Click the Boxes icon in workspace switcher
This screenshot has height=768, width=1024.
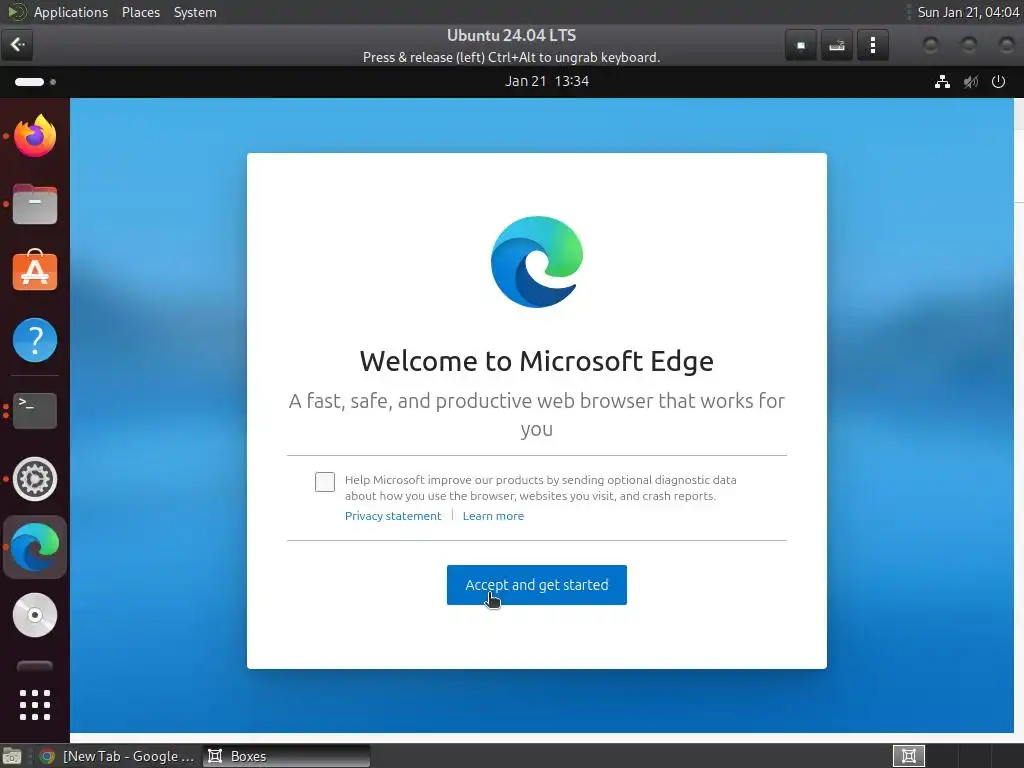click(x=908, y=756)
